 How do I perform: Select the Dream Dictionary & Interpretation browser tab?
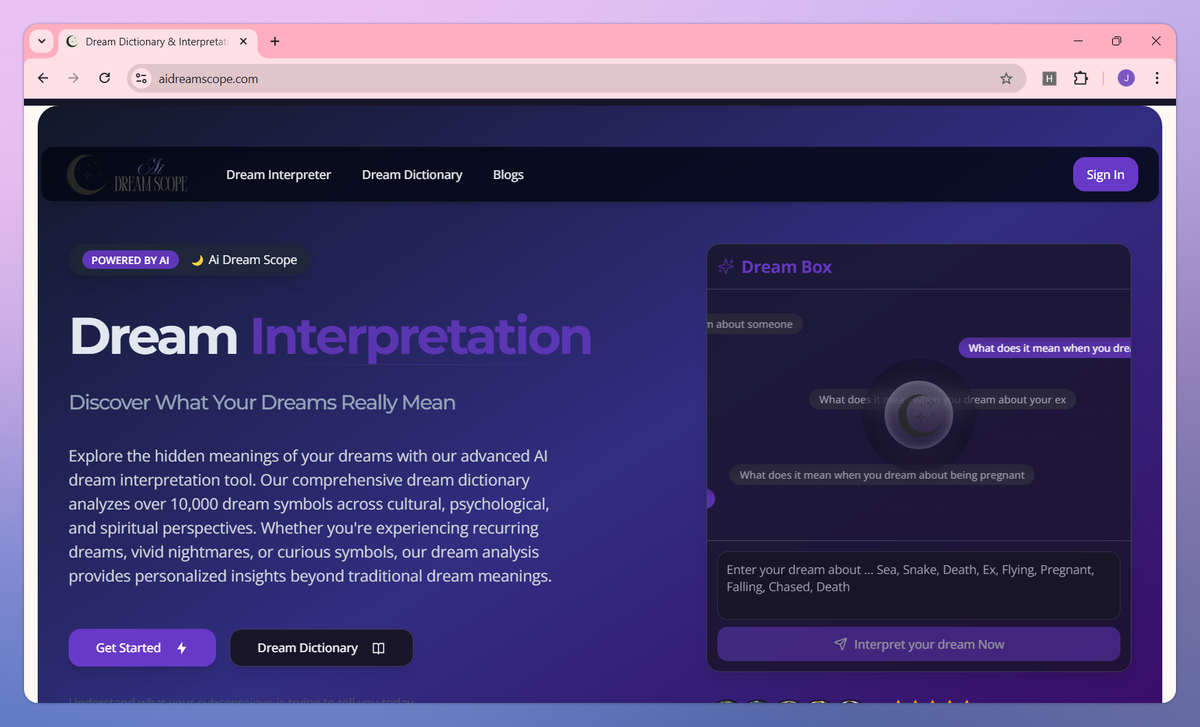156,42
